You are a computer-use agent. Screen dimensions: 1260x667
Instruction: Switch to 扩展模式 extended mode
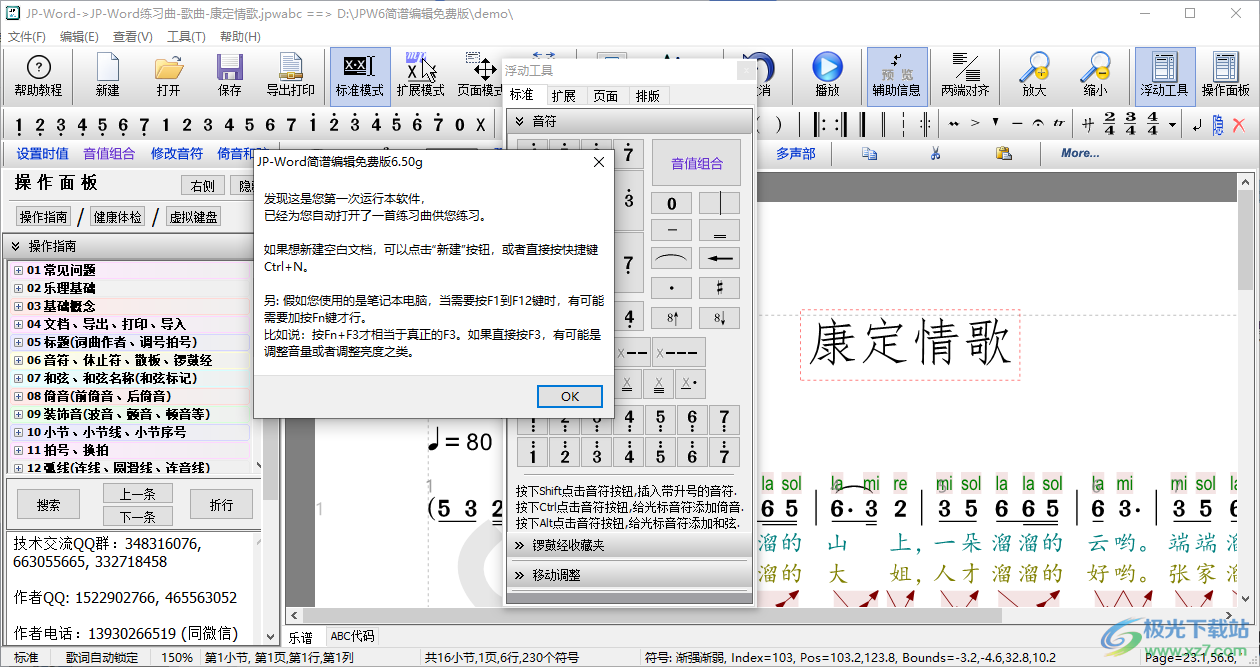(421, 76)
